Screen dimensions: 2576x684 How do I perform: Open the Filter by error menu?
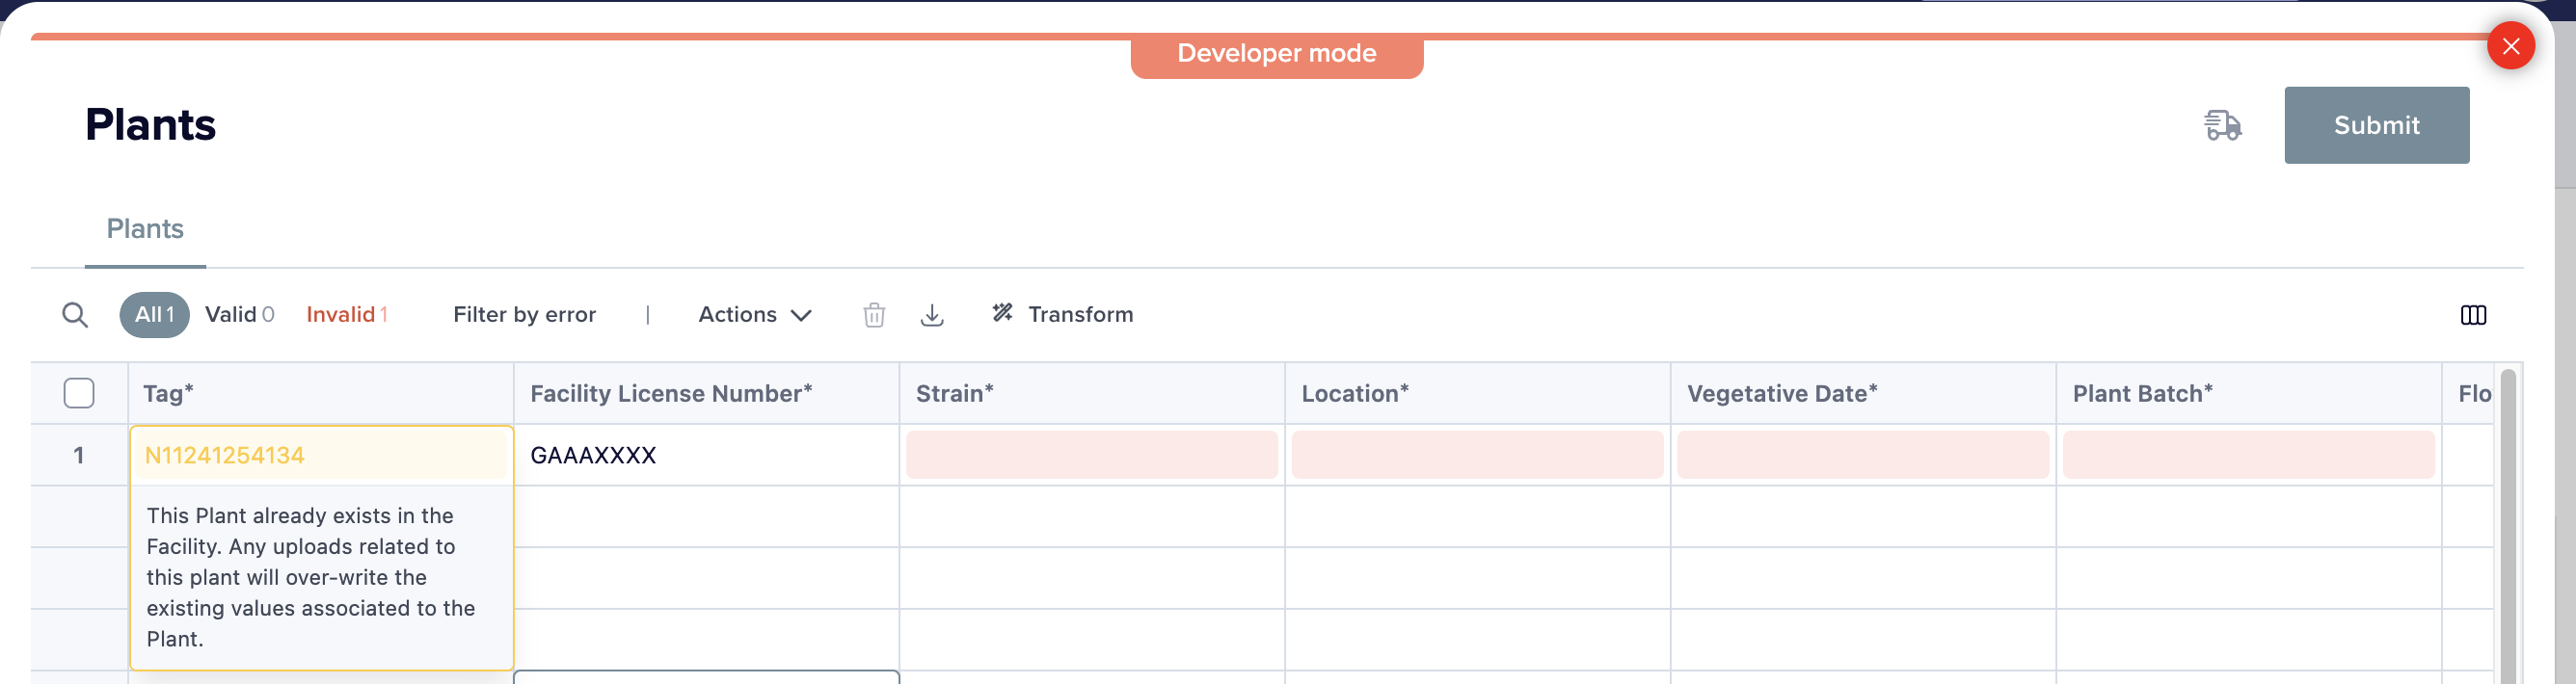(524, 314)
